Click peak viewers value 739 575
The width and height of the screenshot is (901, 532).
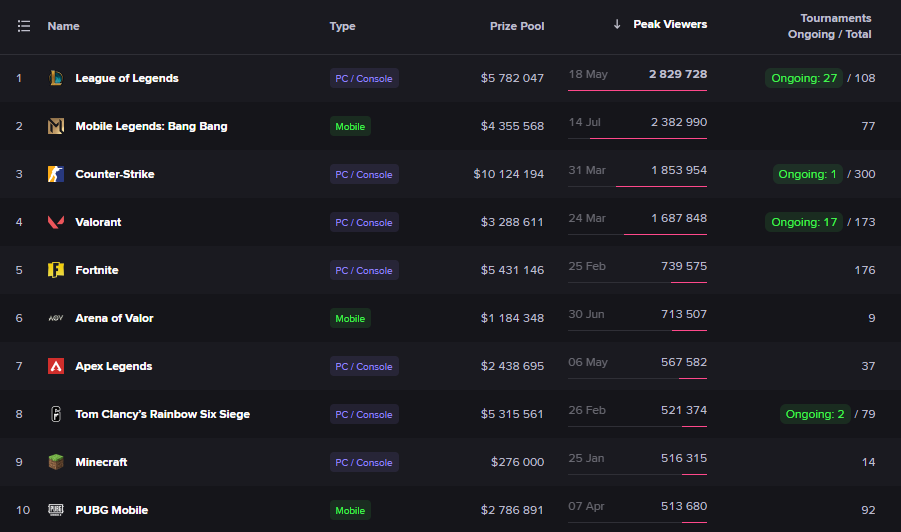[x=684, y=266]
